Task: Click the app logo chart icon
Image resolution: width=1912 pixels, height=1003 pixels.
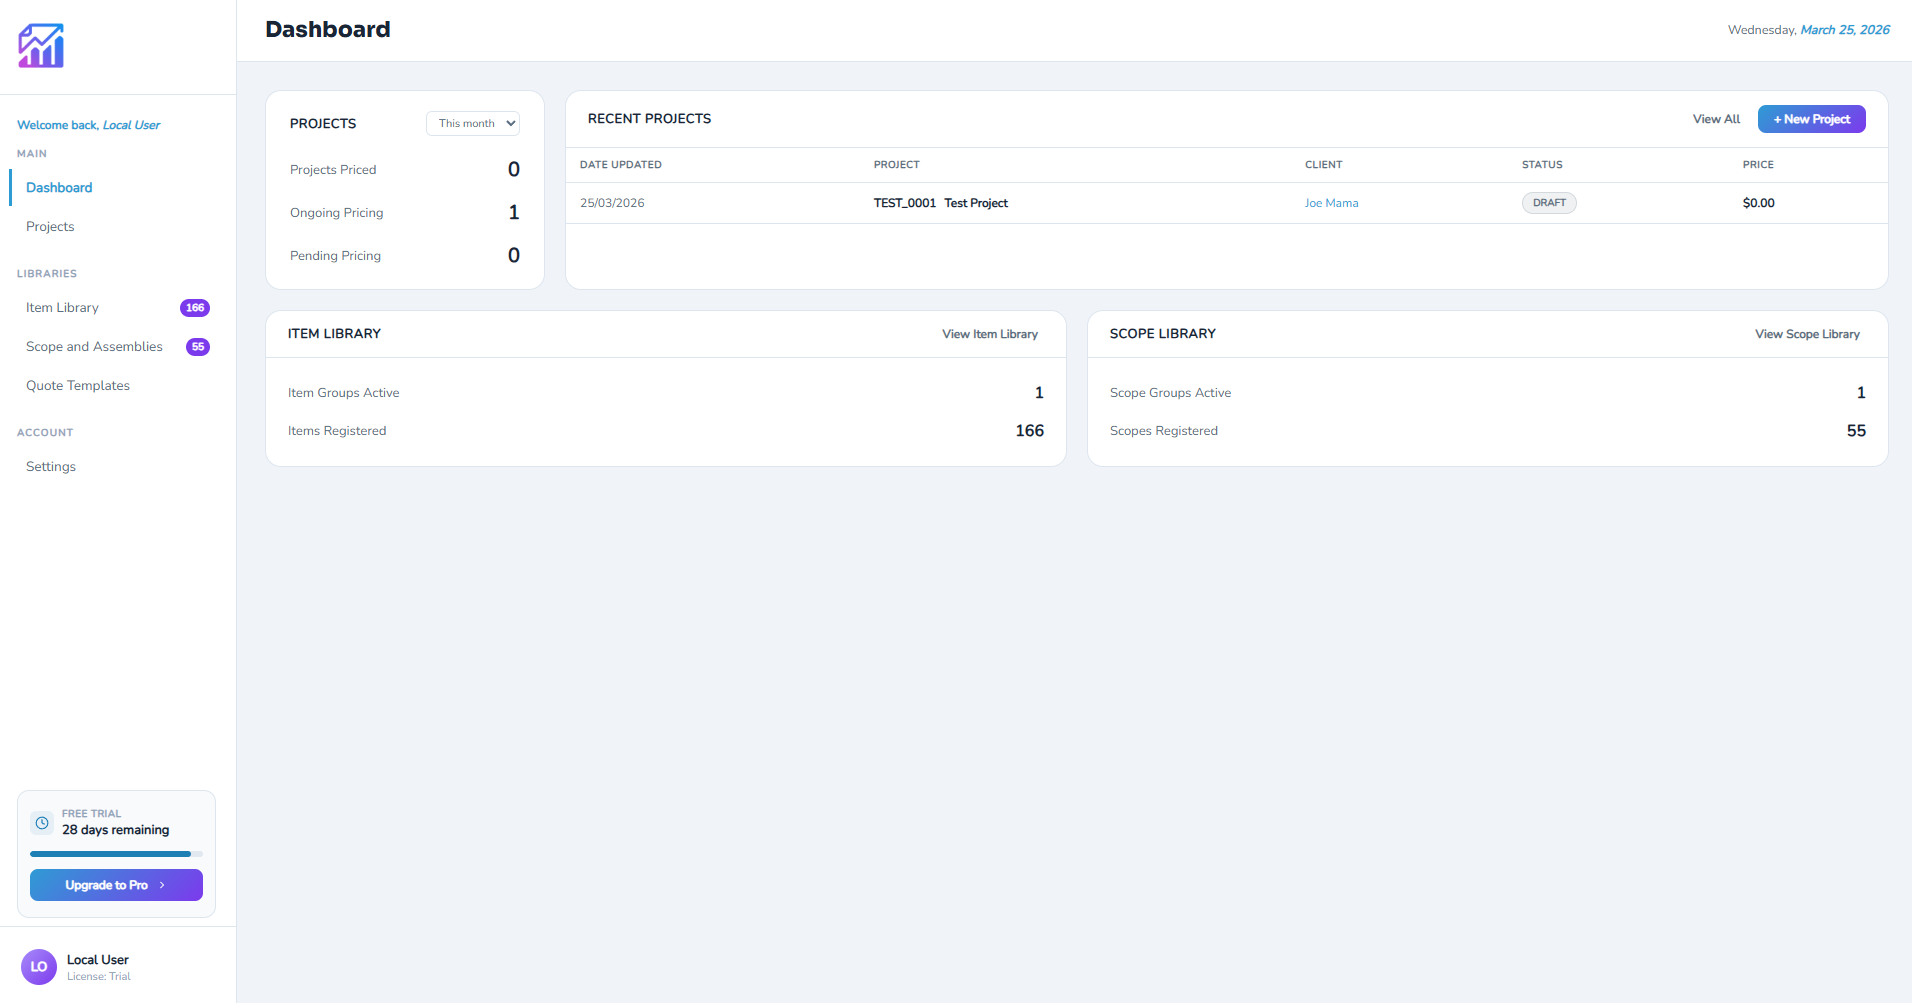Action: click(x=39, y=44)
